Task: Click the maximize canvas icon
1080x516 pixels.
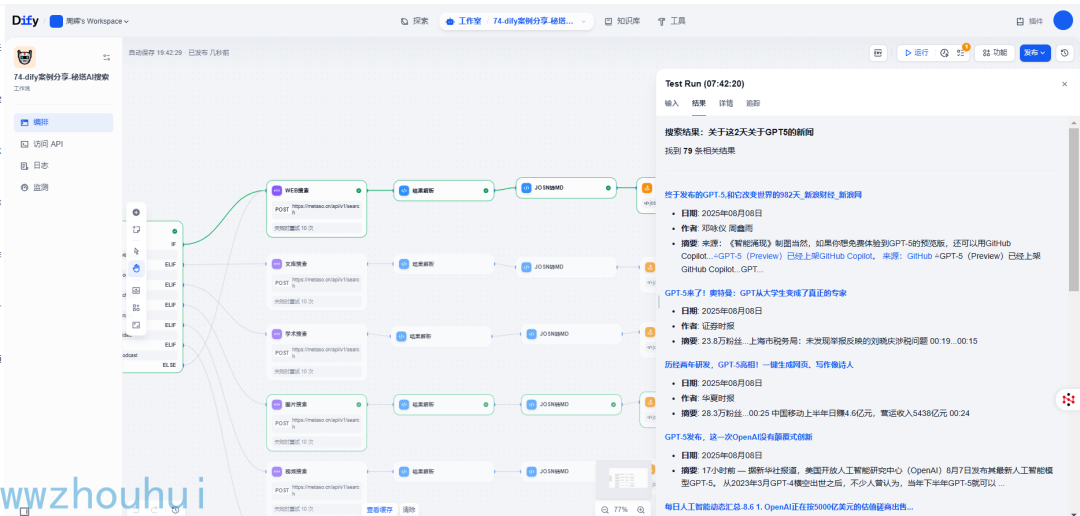Action: [136, 325]
